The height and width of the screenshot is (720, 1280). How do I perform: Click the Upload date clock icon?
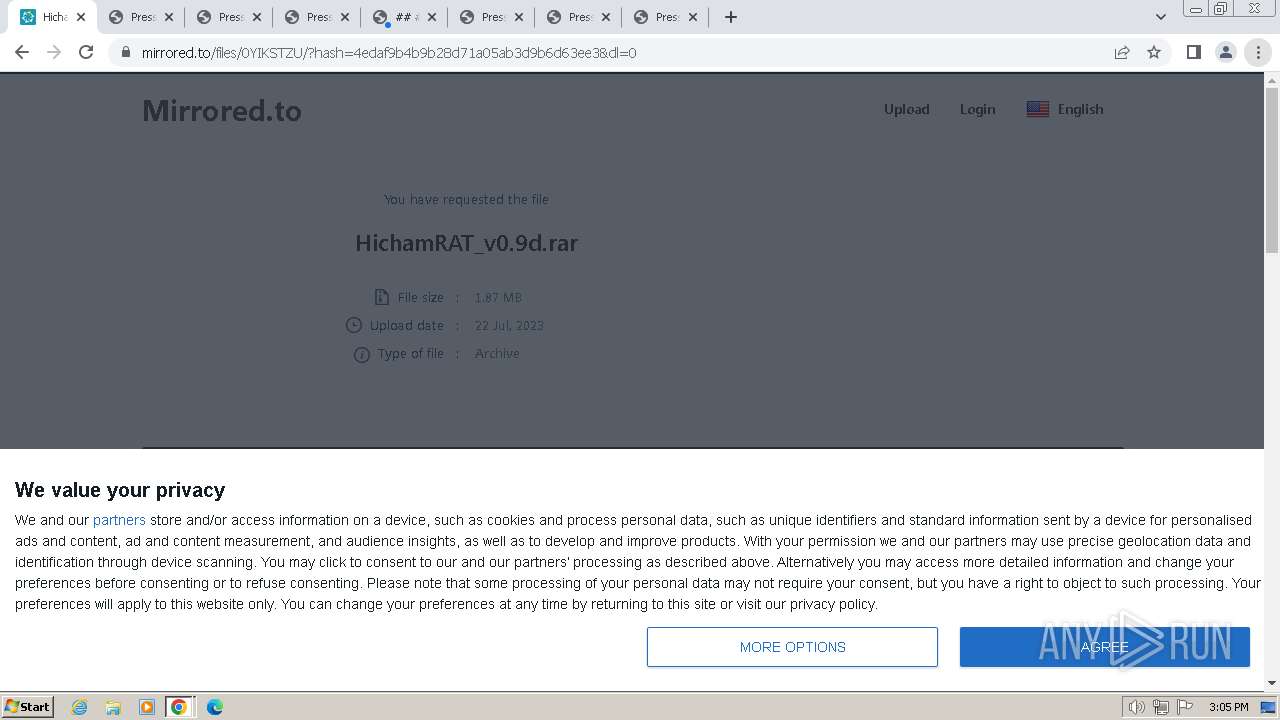(353, 325)
